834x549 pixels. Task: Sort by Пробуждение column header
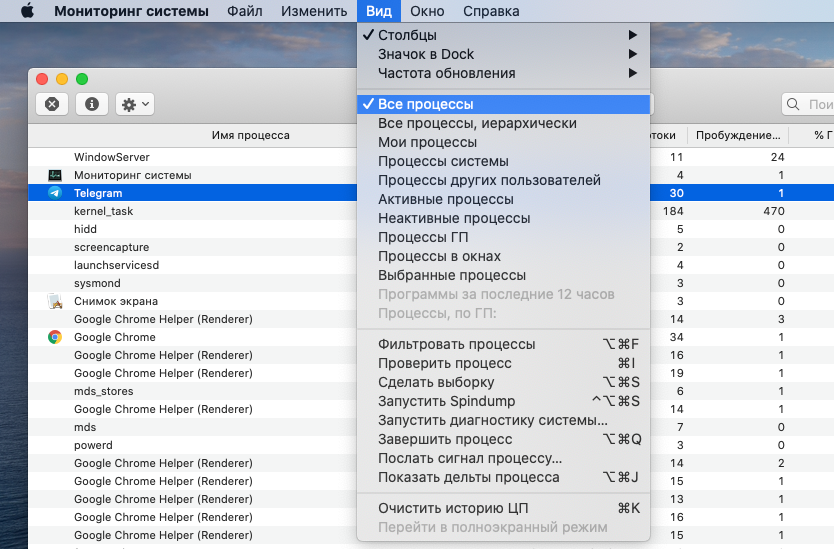click(738, 135)
